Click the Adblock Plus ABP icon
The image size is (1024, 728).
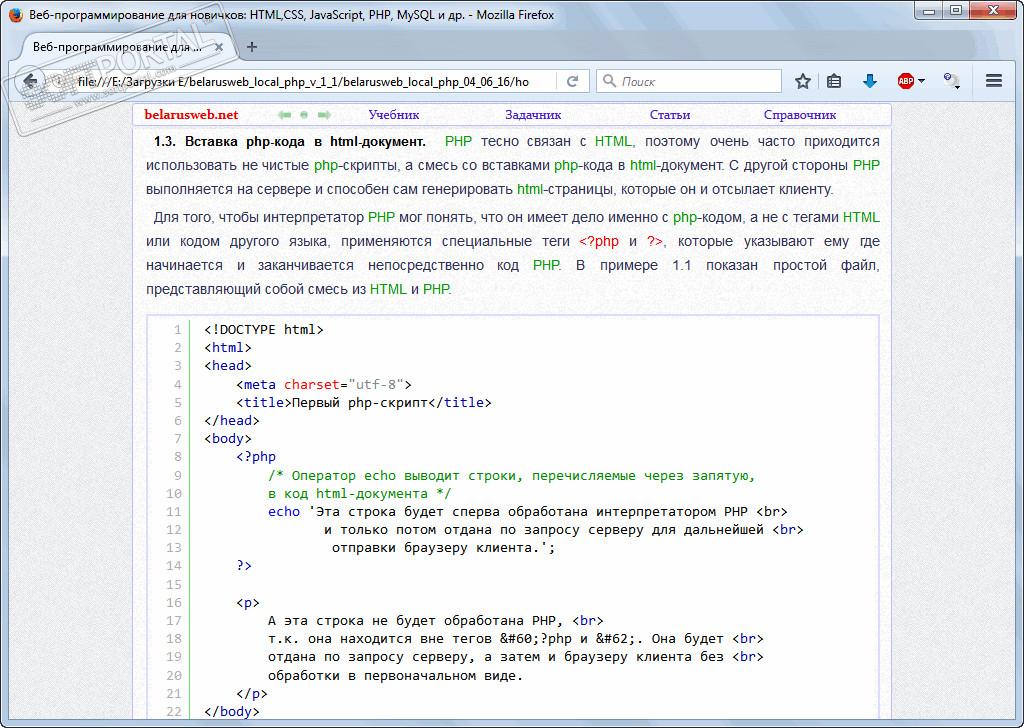(x=905, y=81)
